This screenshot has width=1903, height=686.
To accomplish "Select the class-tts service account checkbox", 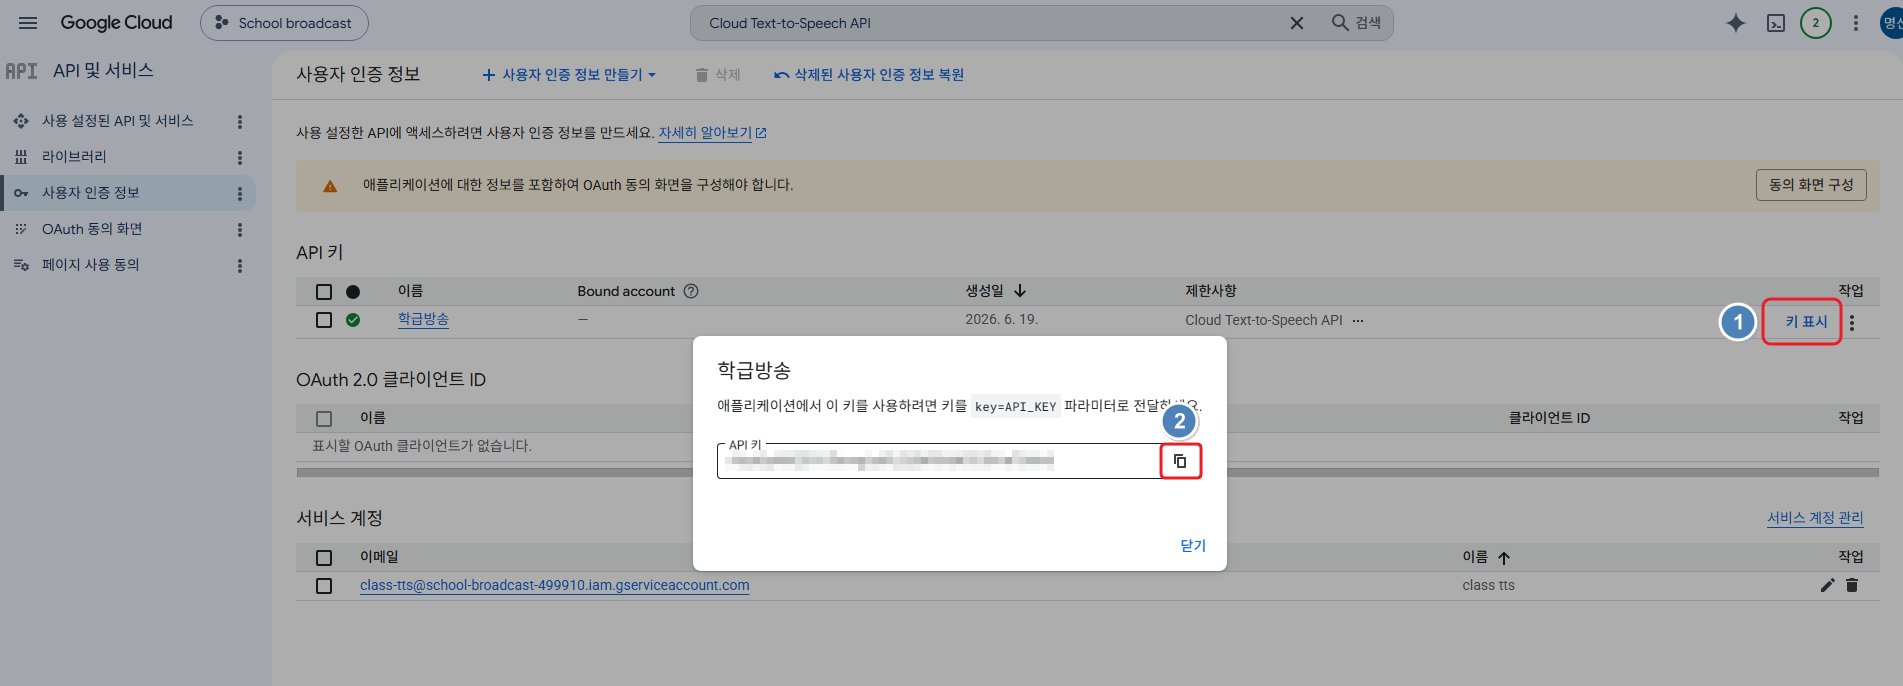I will click(324, 586).
